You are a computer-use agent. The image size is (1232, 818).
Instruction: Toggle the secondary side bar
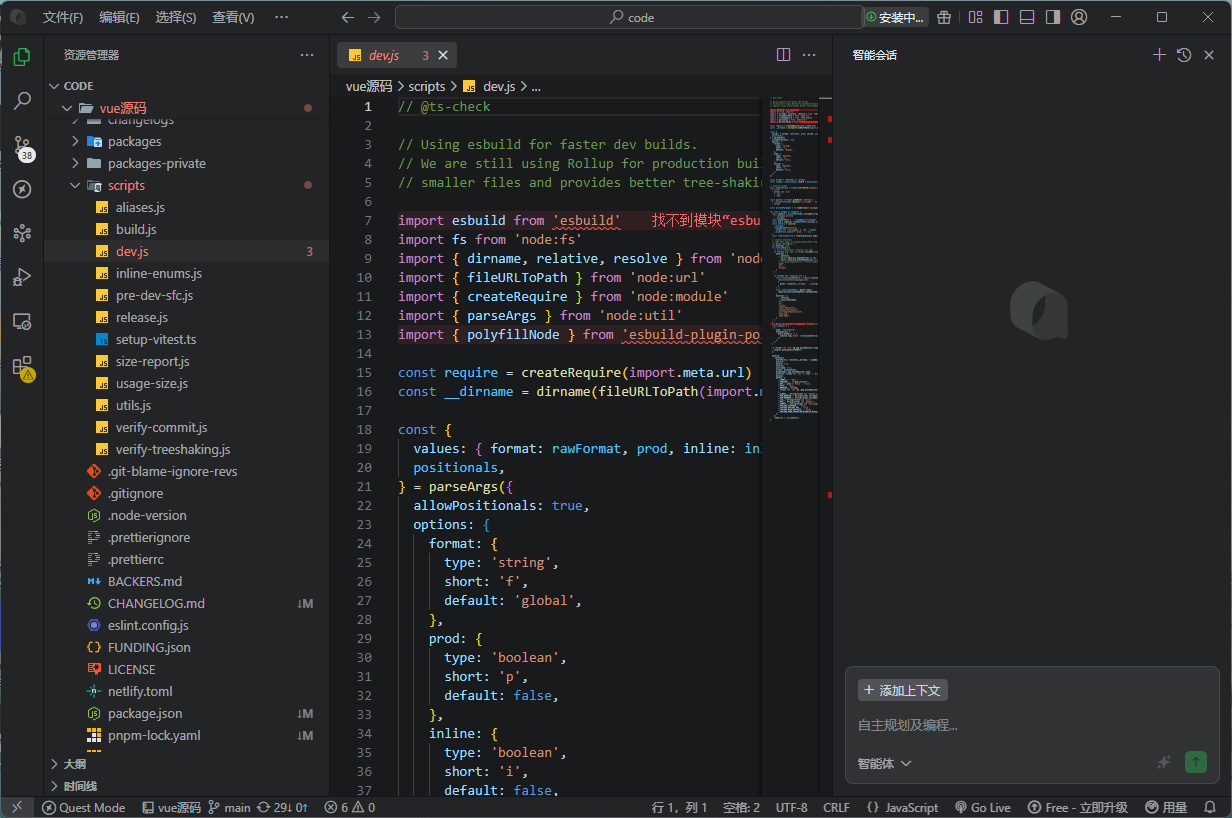click(1053, 17)
